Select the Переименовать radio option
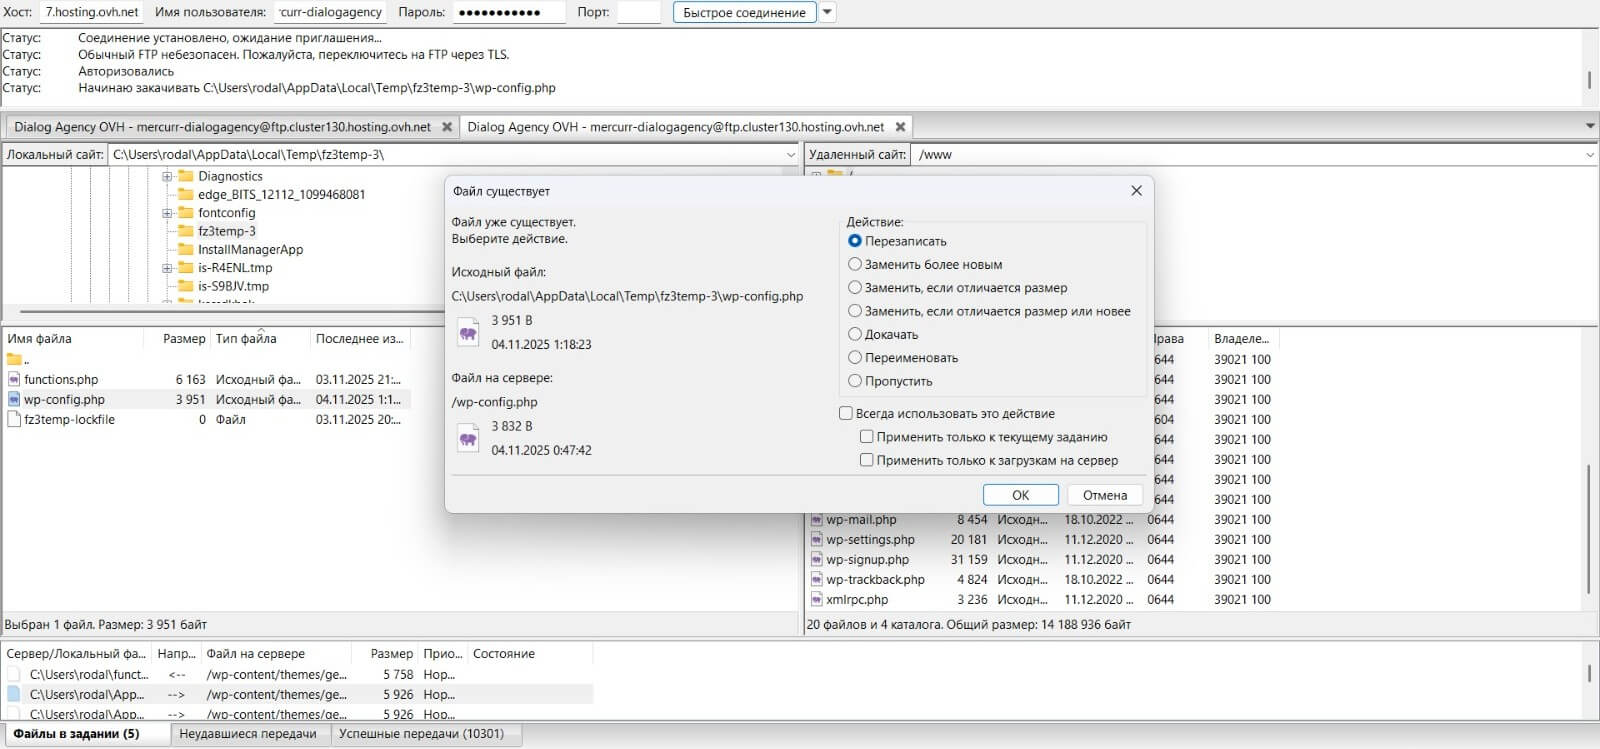1600x749 pixels. 854,358
